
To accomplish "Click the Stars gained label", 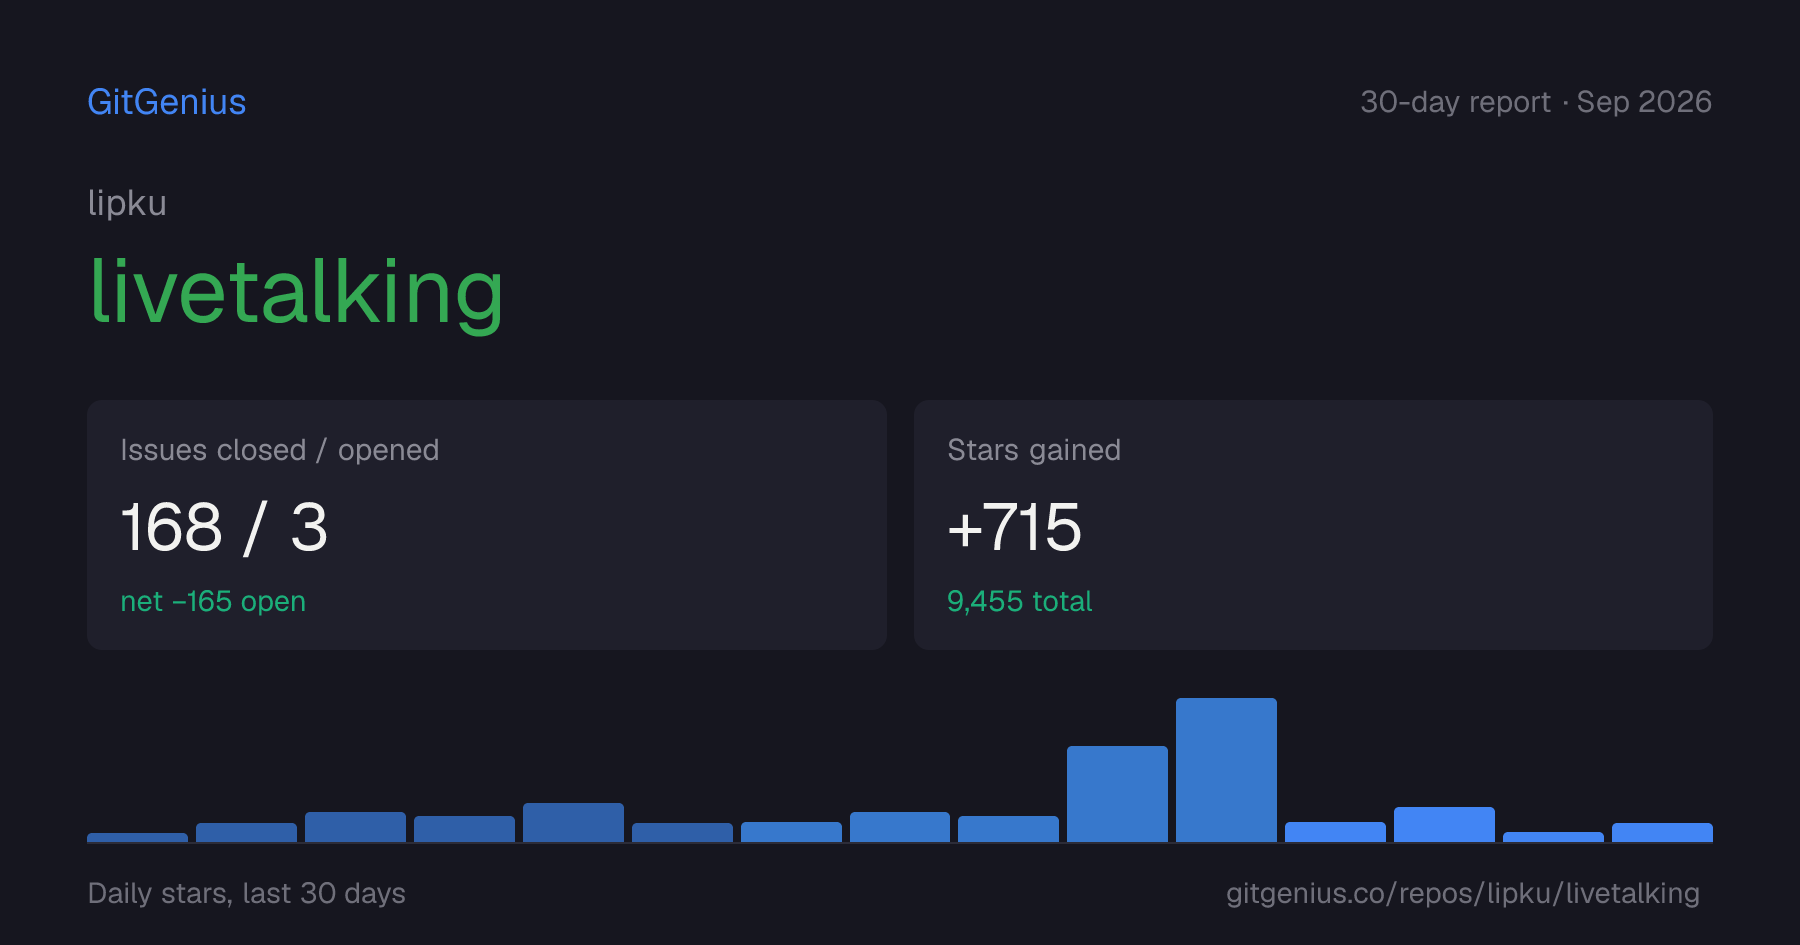I will coord(1034,450).
